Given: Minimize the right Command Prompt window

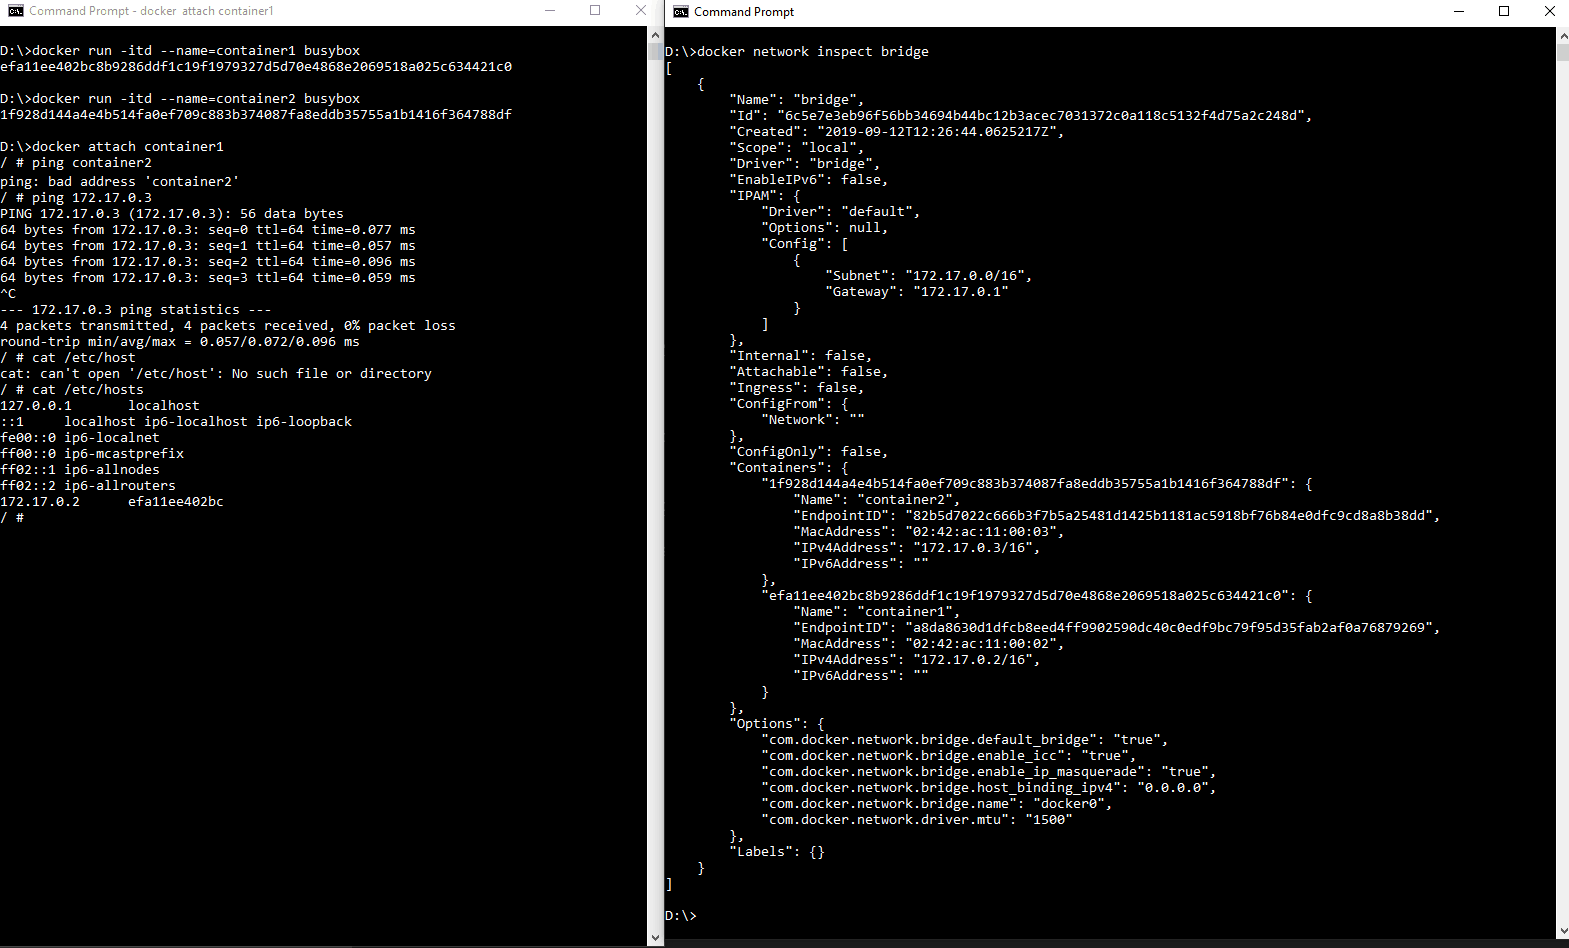Looking at the screenshot, I should coord(1458,12).
